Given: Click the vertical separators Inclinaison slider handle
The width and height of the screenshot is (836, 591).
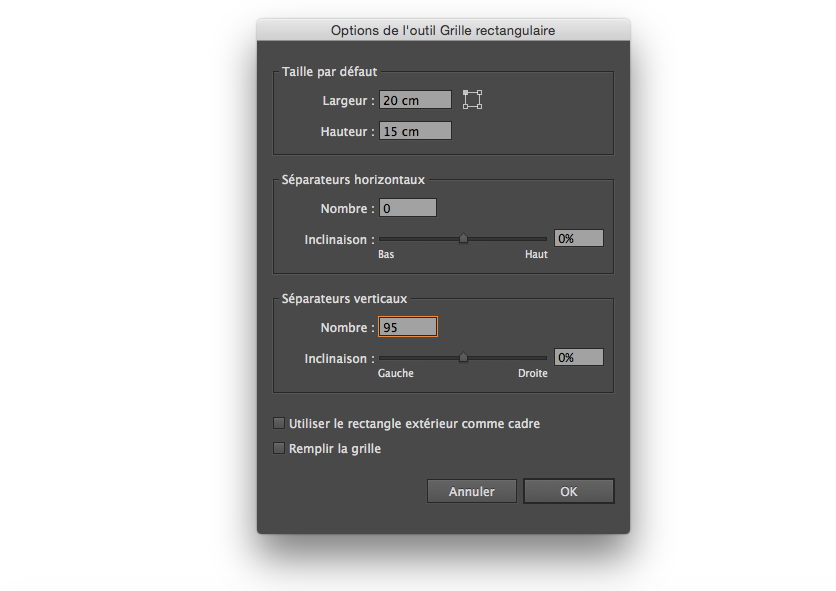Looking at the screenshot, I should 463,358.
